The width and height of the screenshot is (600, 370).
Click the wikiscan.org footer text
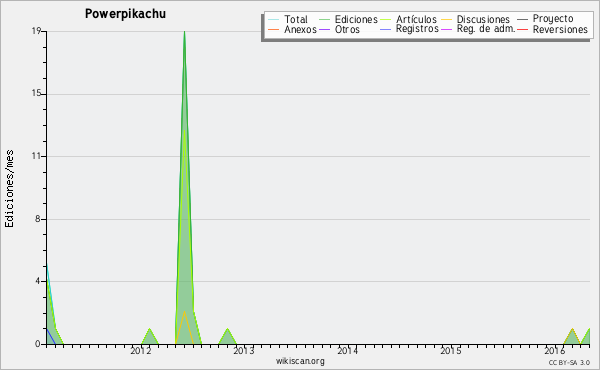(x=300, y=361)
